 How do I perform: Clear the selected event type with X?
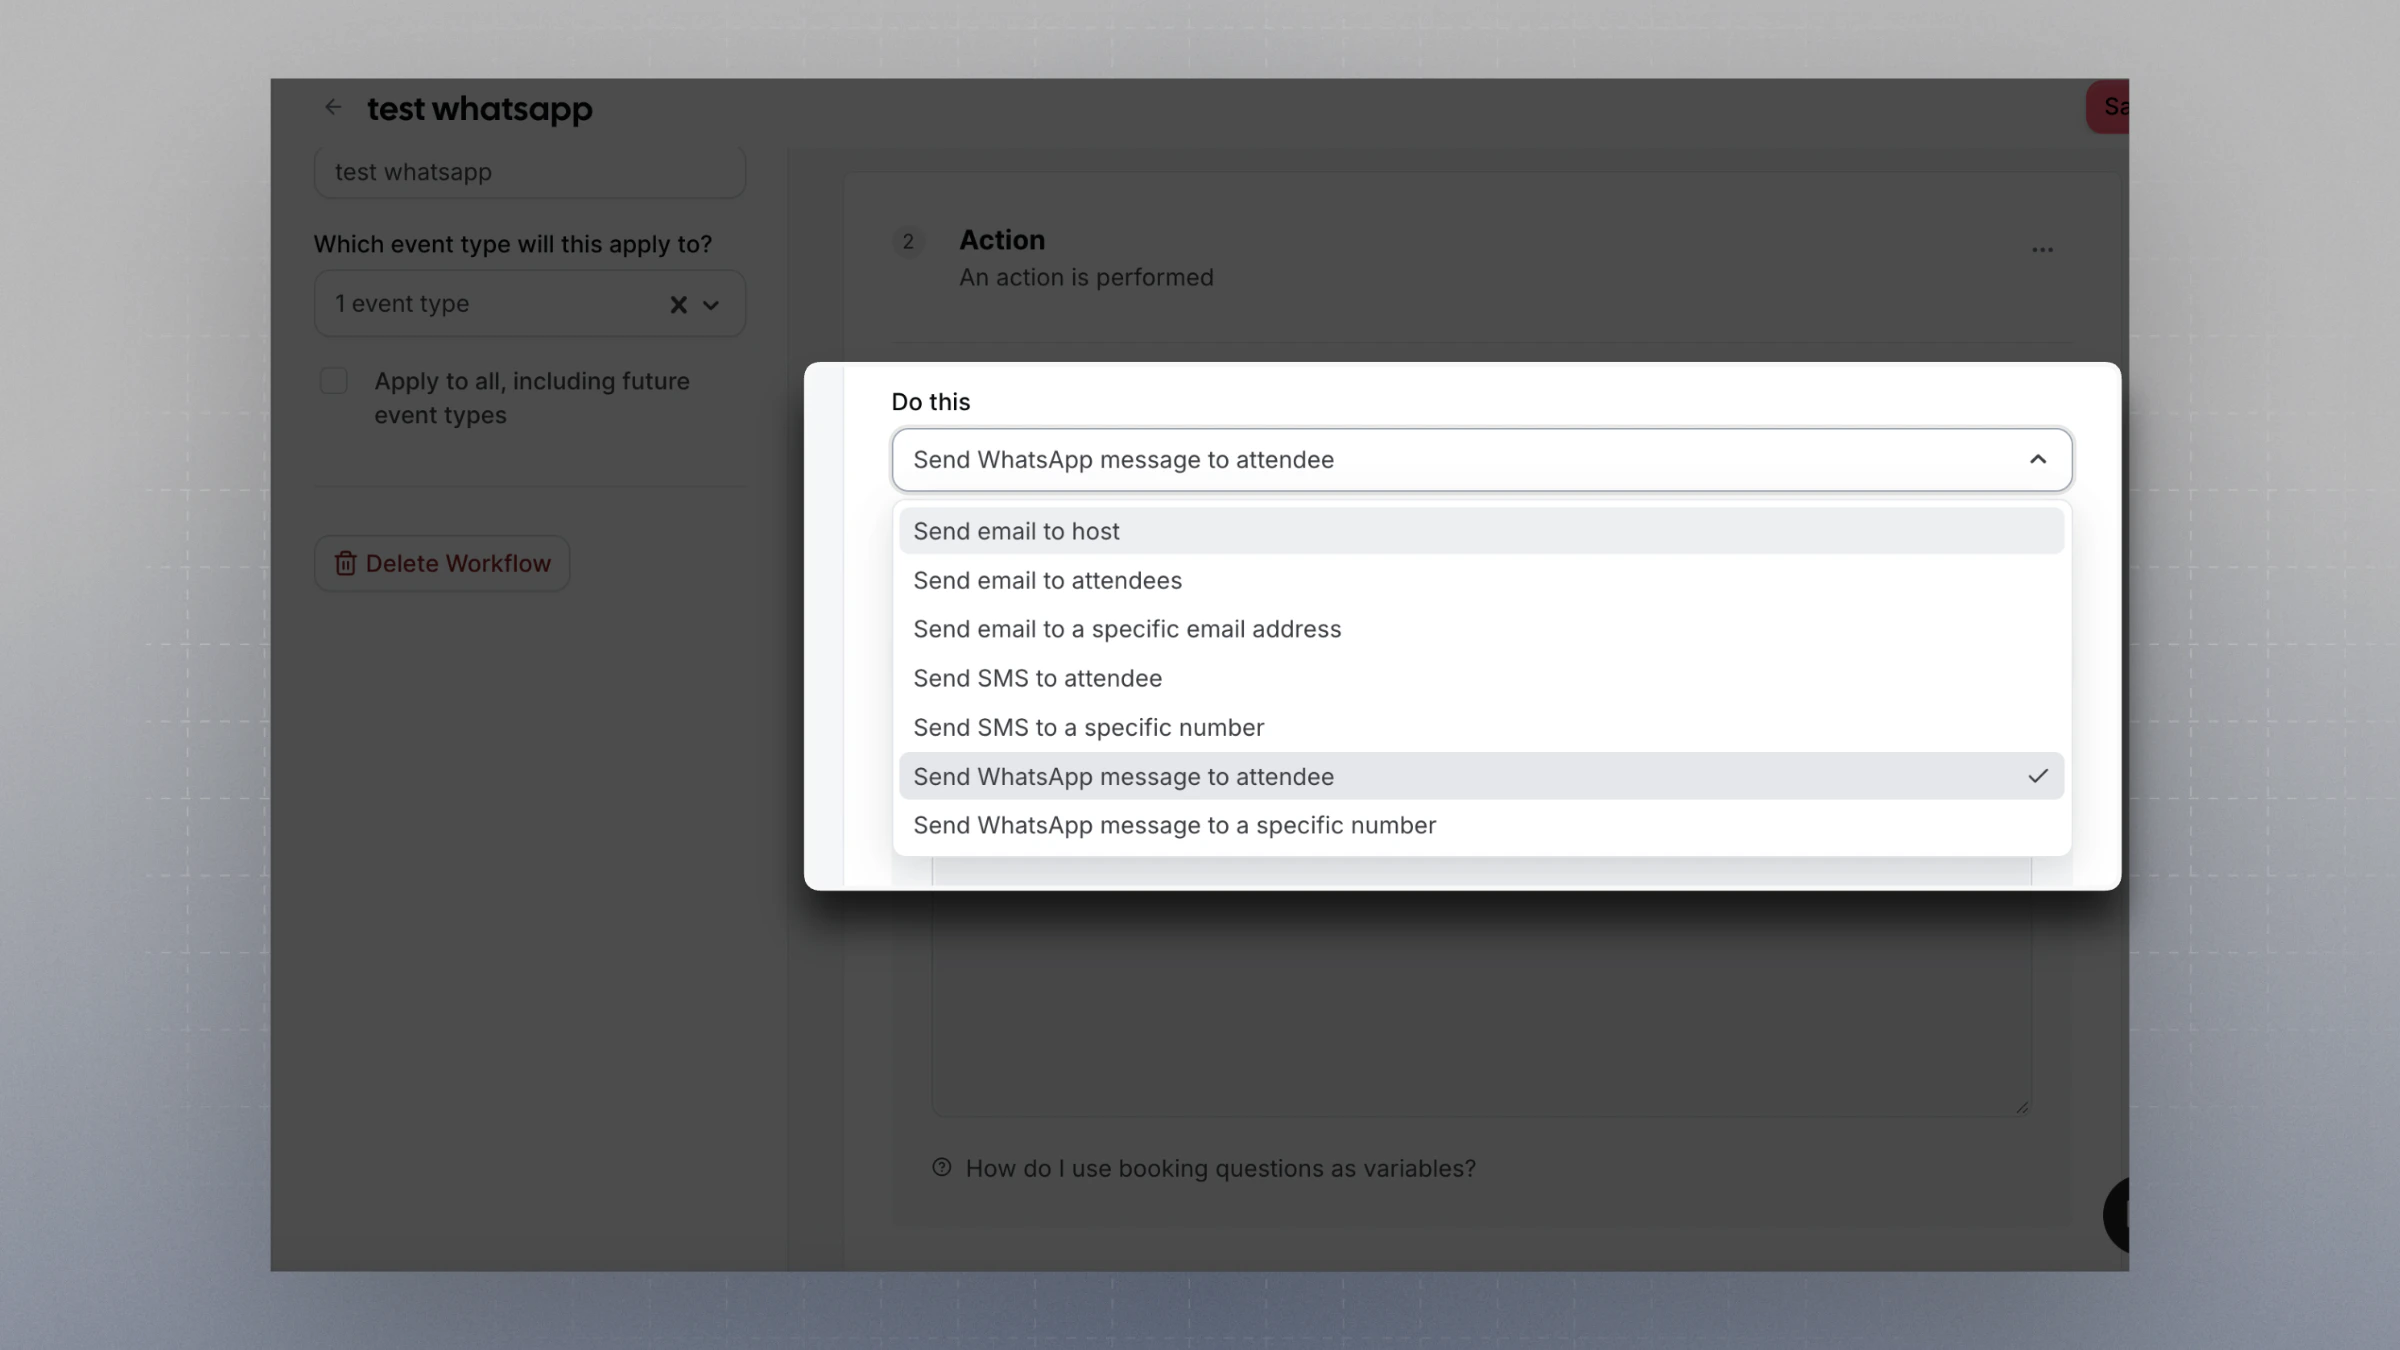point(678,305)
